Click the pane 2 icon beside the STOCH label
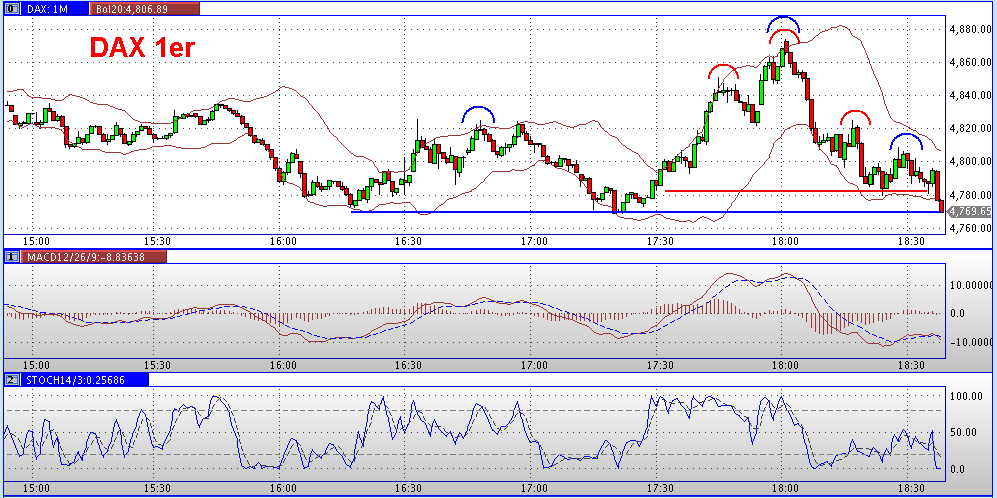997x498 pixels. tap(12, 380)
